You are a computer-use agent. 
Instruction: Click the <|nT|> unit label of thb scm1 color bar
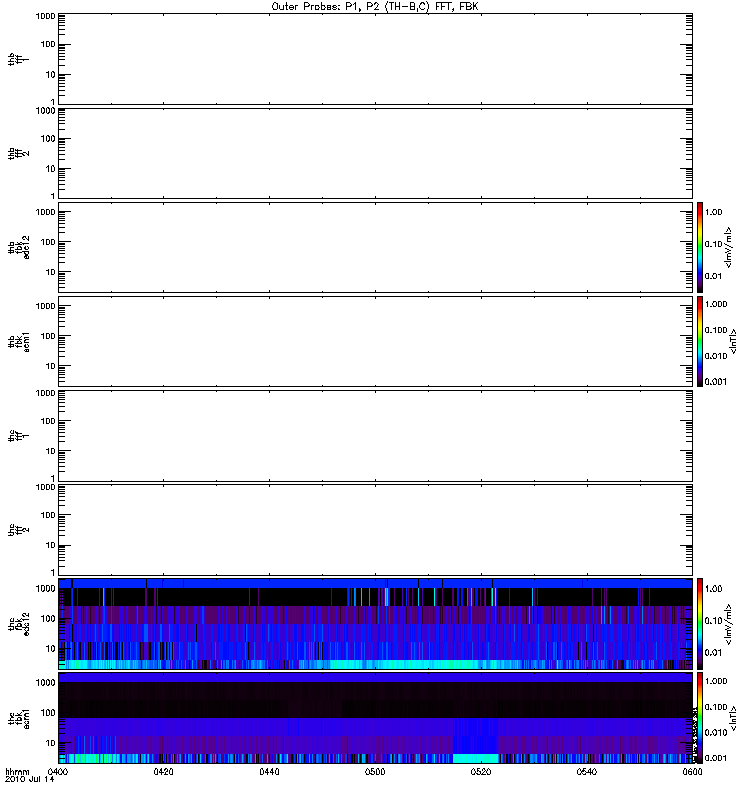[733, 341]
